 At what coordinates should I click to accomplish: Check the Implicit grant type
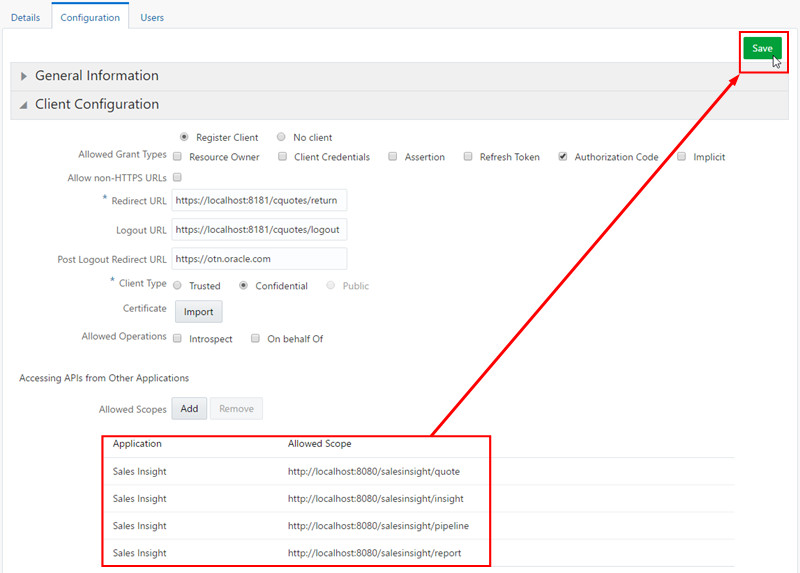point(681,156)
